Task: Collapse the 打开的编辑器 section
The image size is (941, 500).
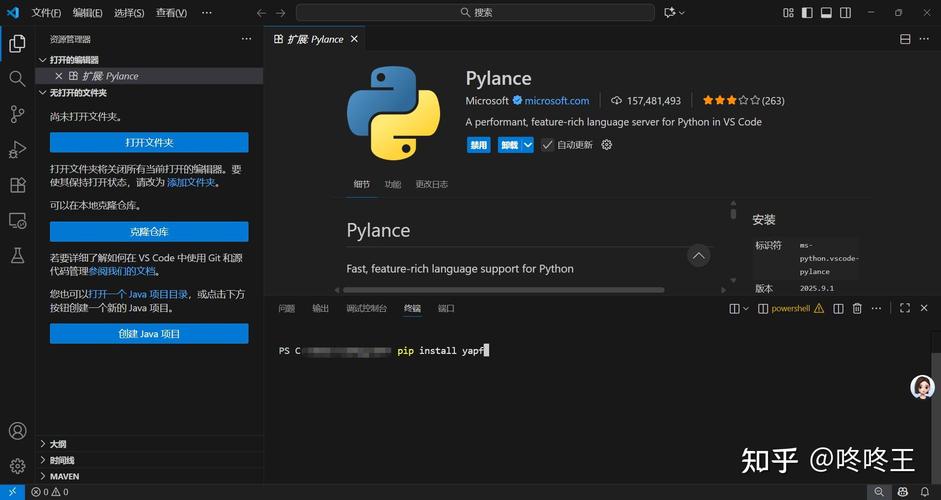Action: point(43,60)
